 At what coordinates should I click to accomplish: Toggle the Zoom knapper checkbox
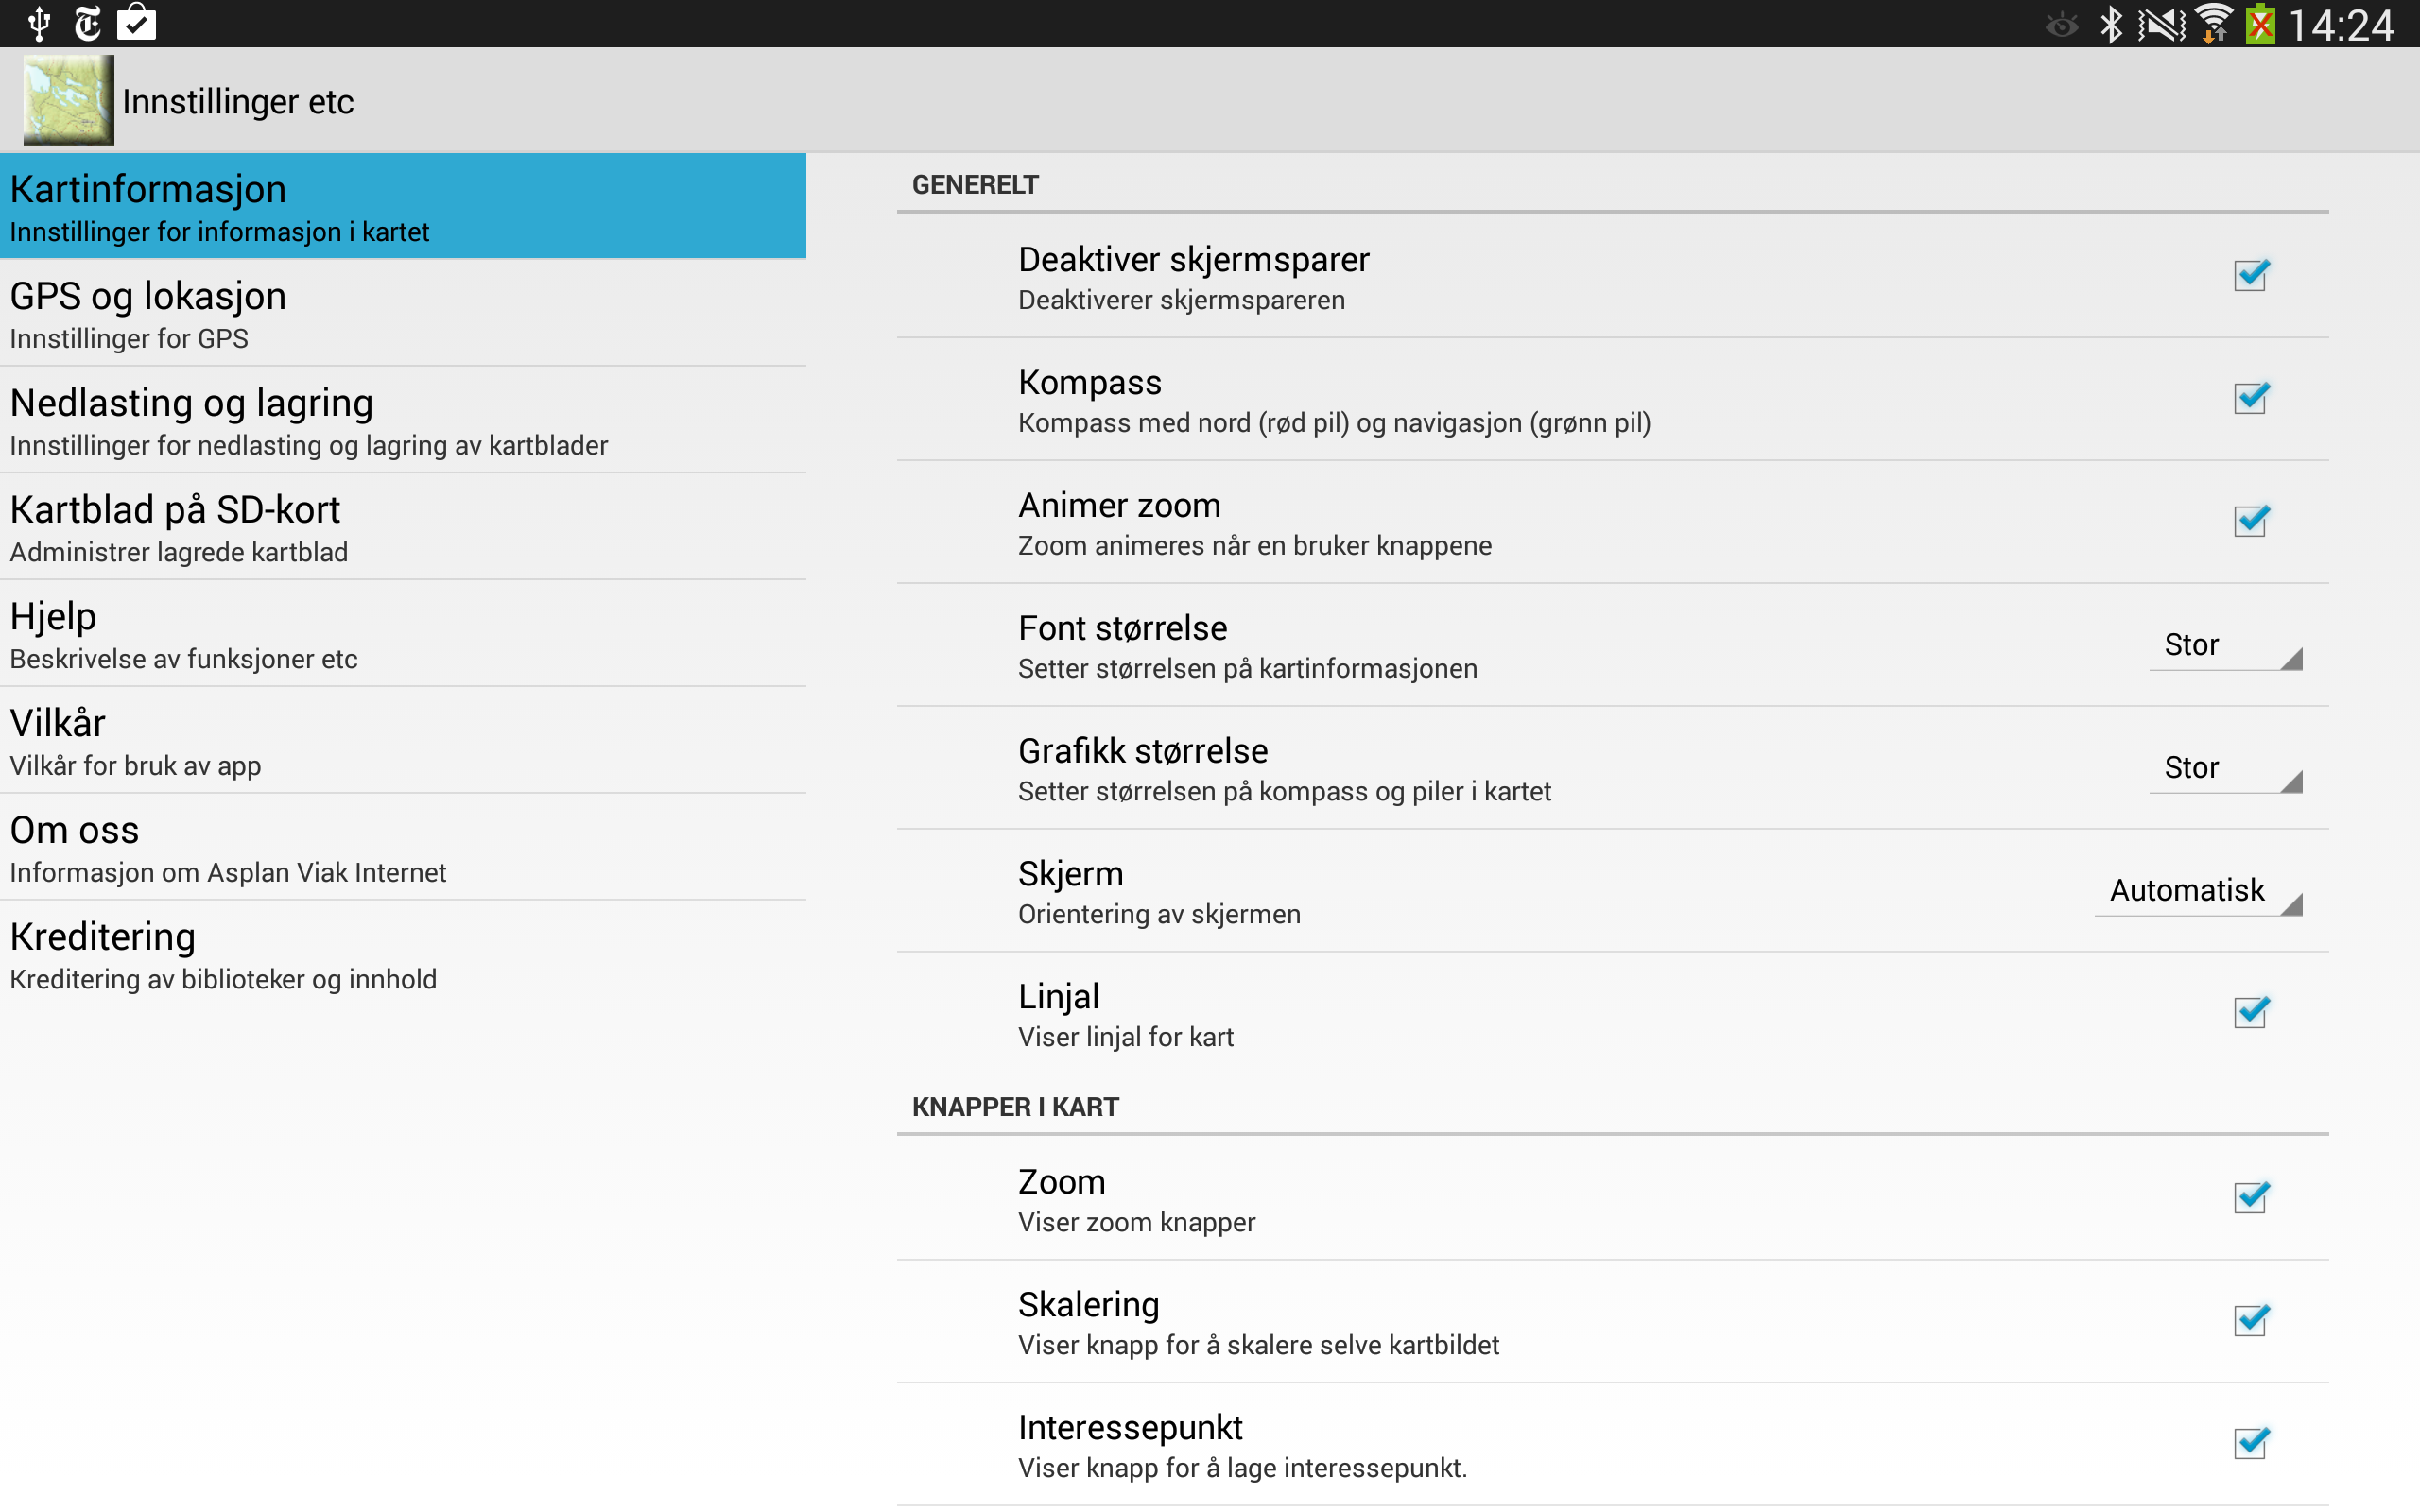coord(2250,1197)
